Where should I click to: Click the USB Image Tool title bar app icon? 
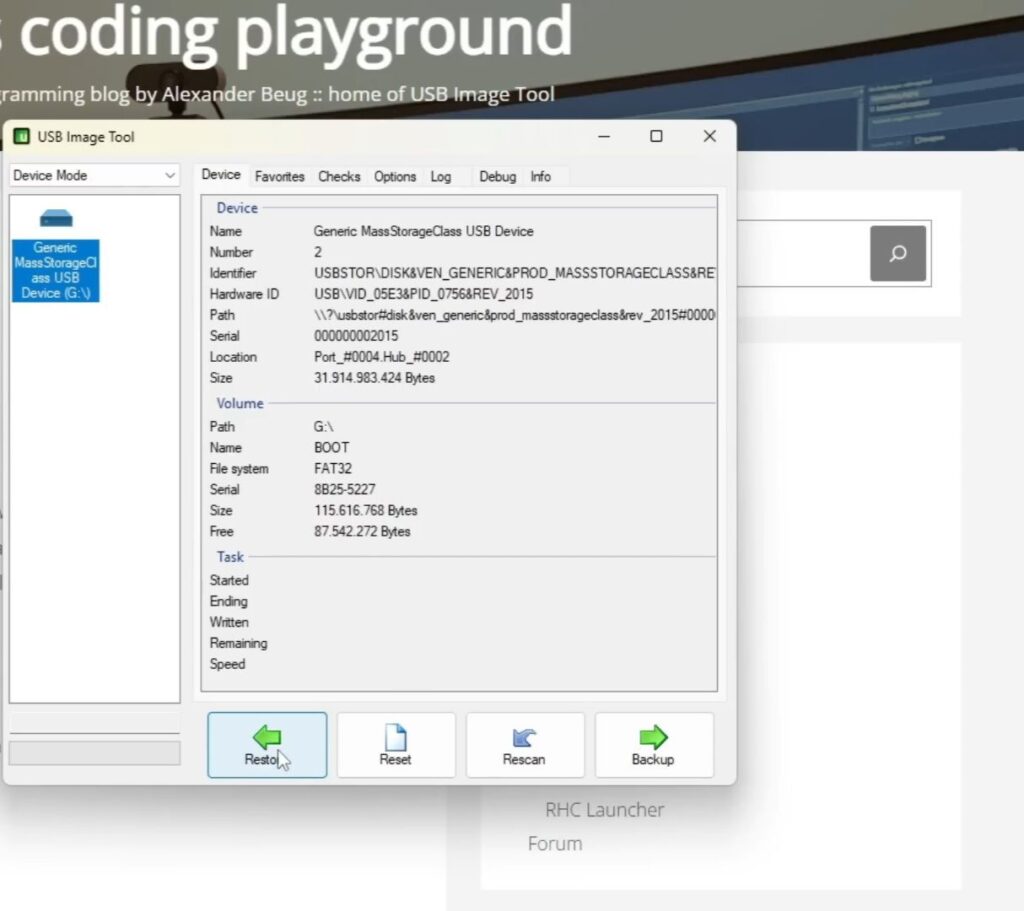[22, 136]
